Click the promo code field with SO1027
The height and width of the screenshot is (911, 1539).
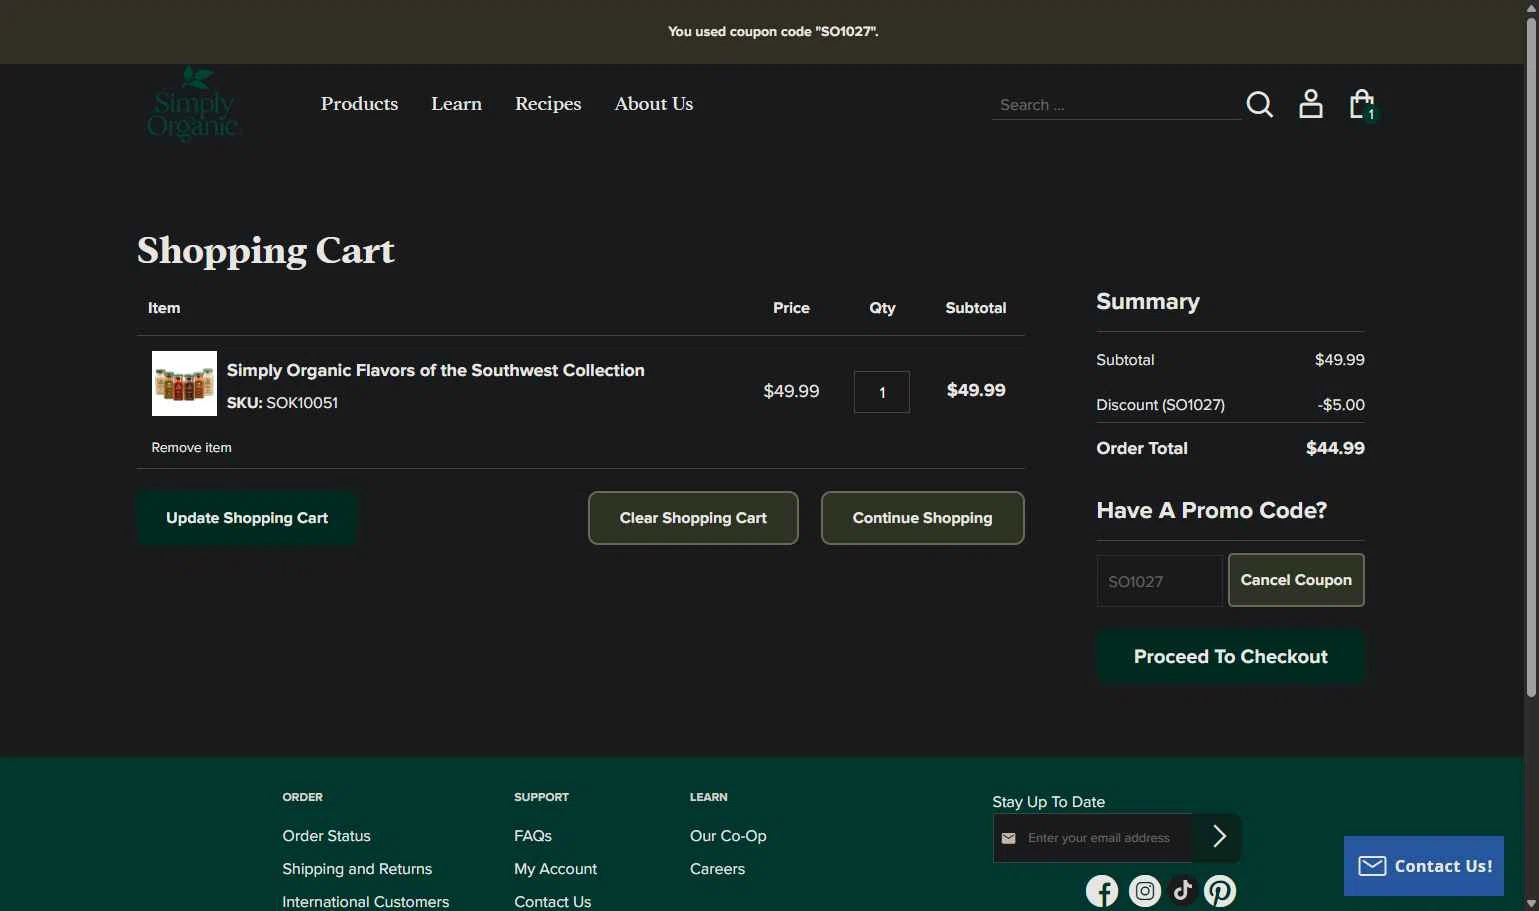(1160, 581)
